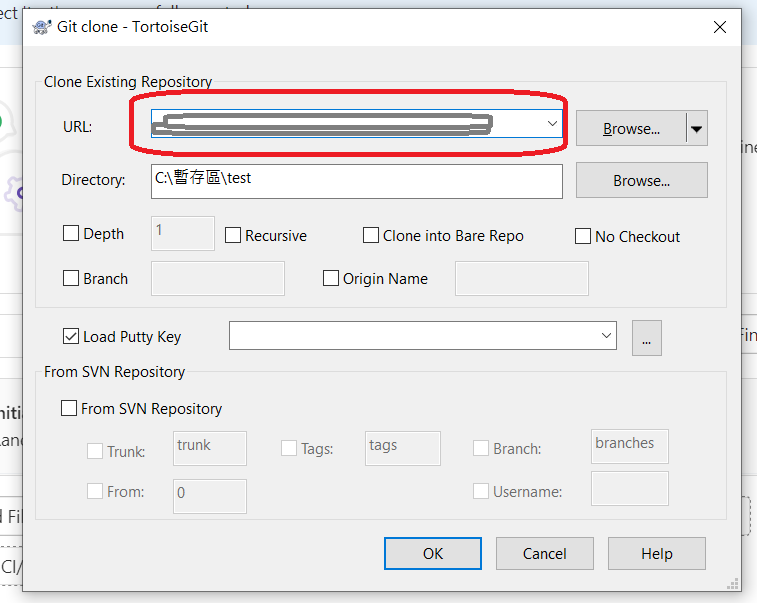Enable the Branch checkbox in clone options
The image size is (757, 603).
click(71, 278)
